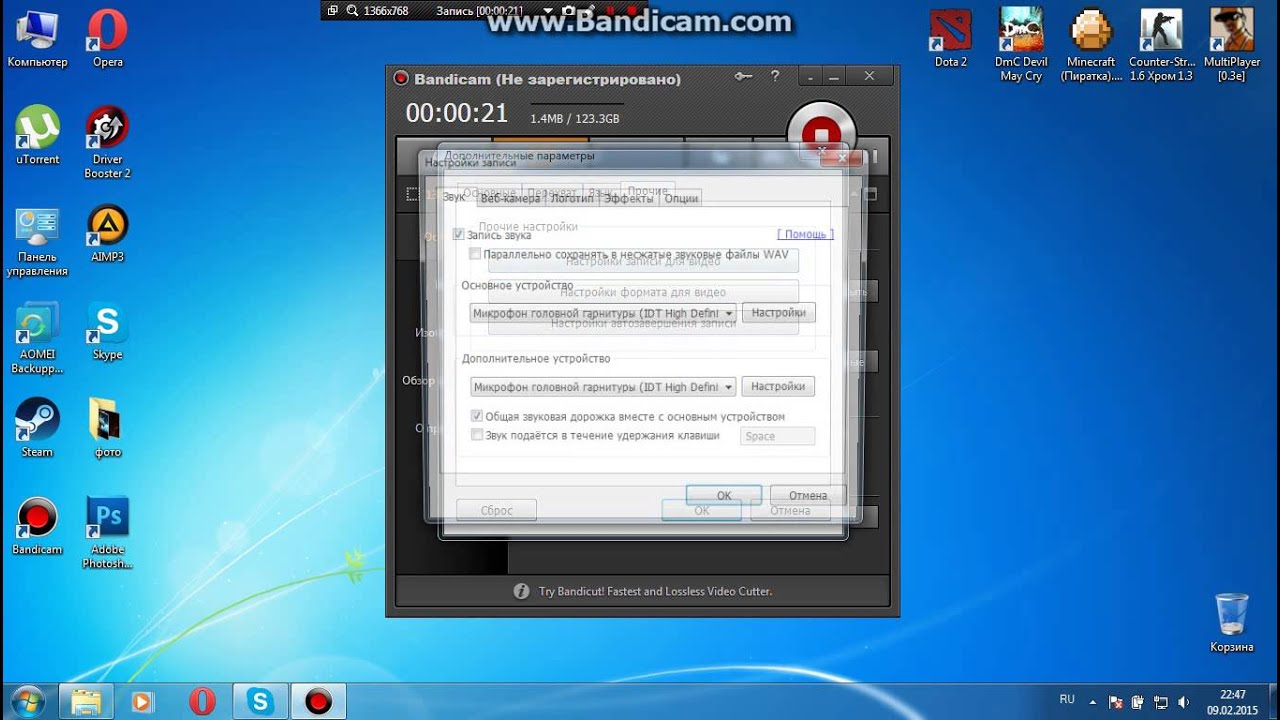
Task: Click the key registration icon in Bandicam title
Action: pyautogui.click(x=744, y=76)
